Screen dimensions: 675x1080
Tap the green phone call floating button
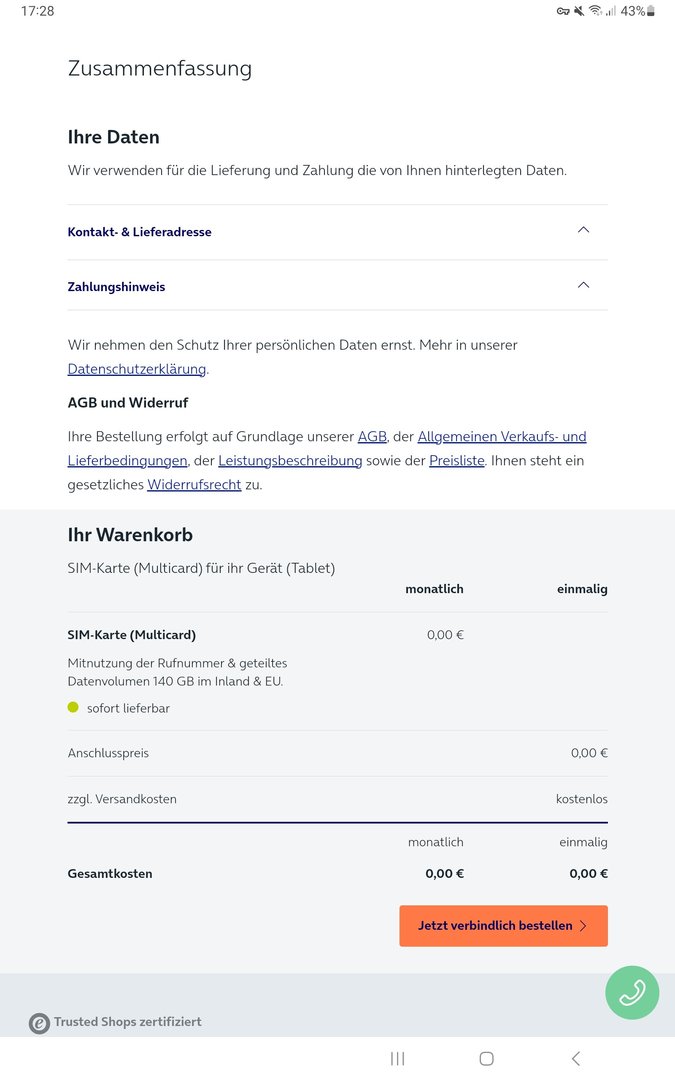632,992
